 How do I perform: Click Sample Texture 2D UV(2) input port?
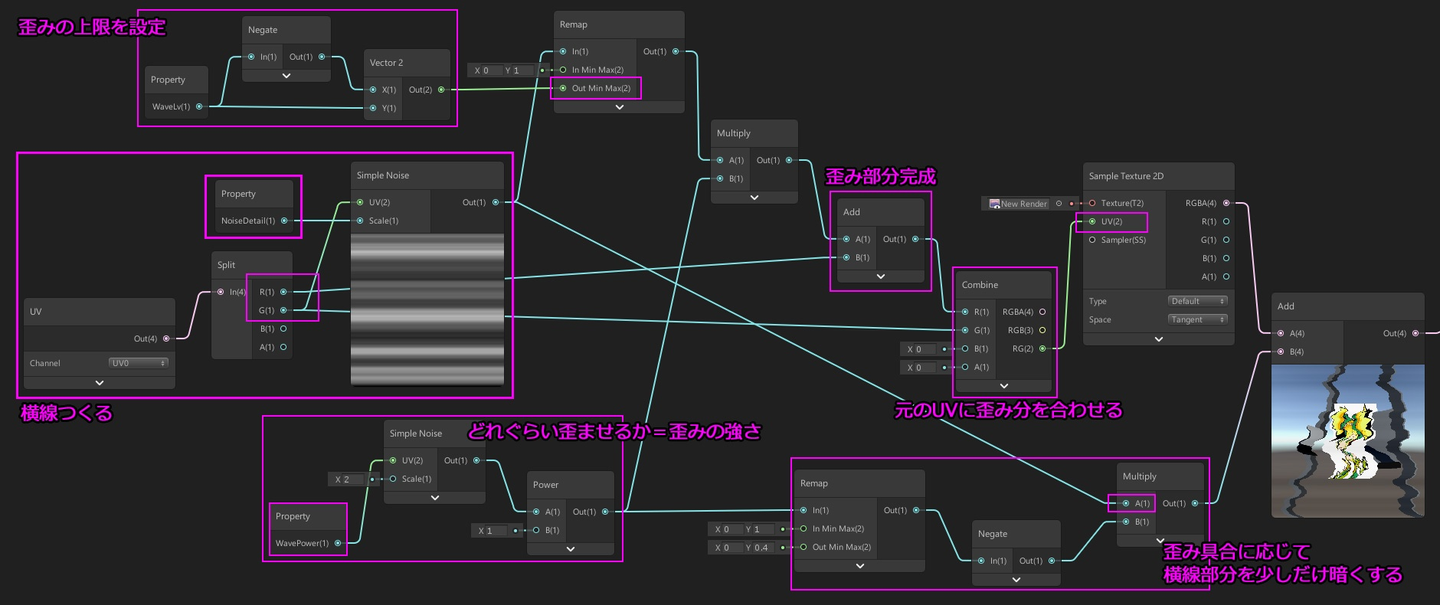pyautogui.click(x=1092, y=221)
